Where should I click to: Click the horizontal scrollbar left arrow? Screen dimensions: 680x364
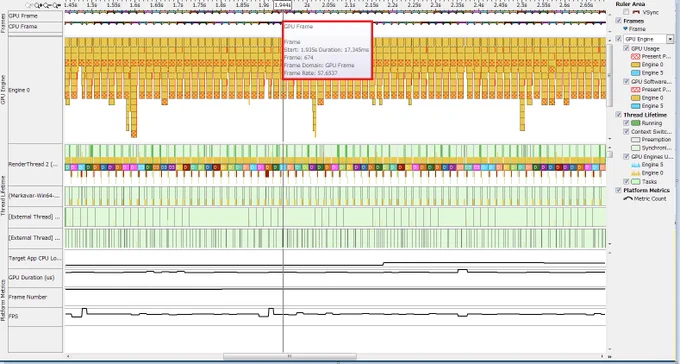pos(67,357)
